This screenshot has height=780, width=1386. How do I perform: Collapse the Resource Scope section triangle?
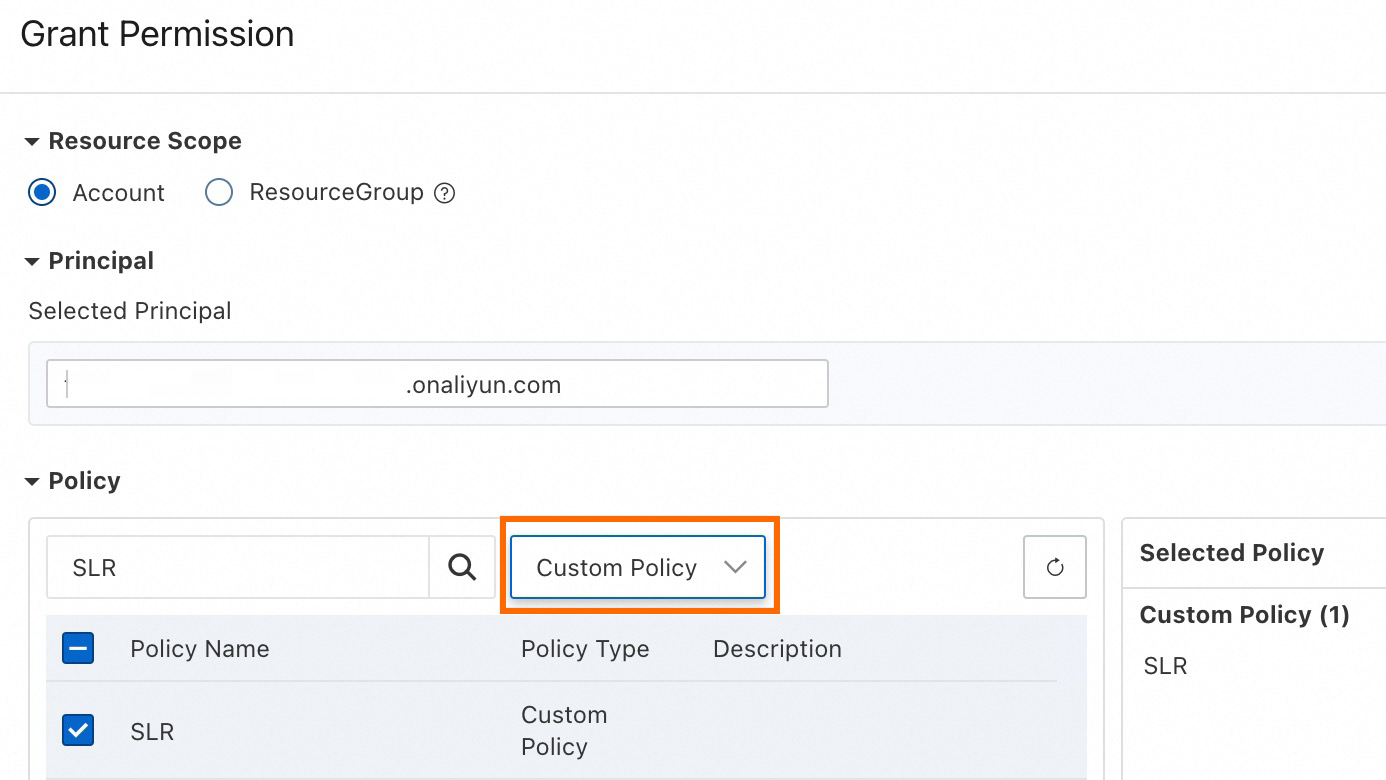click(x=33, y=140)
